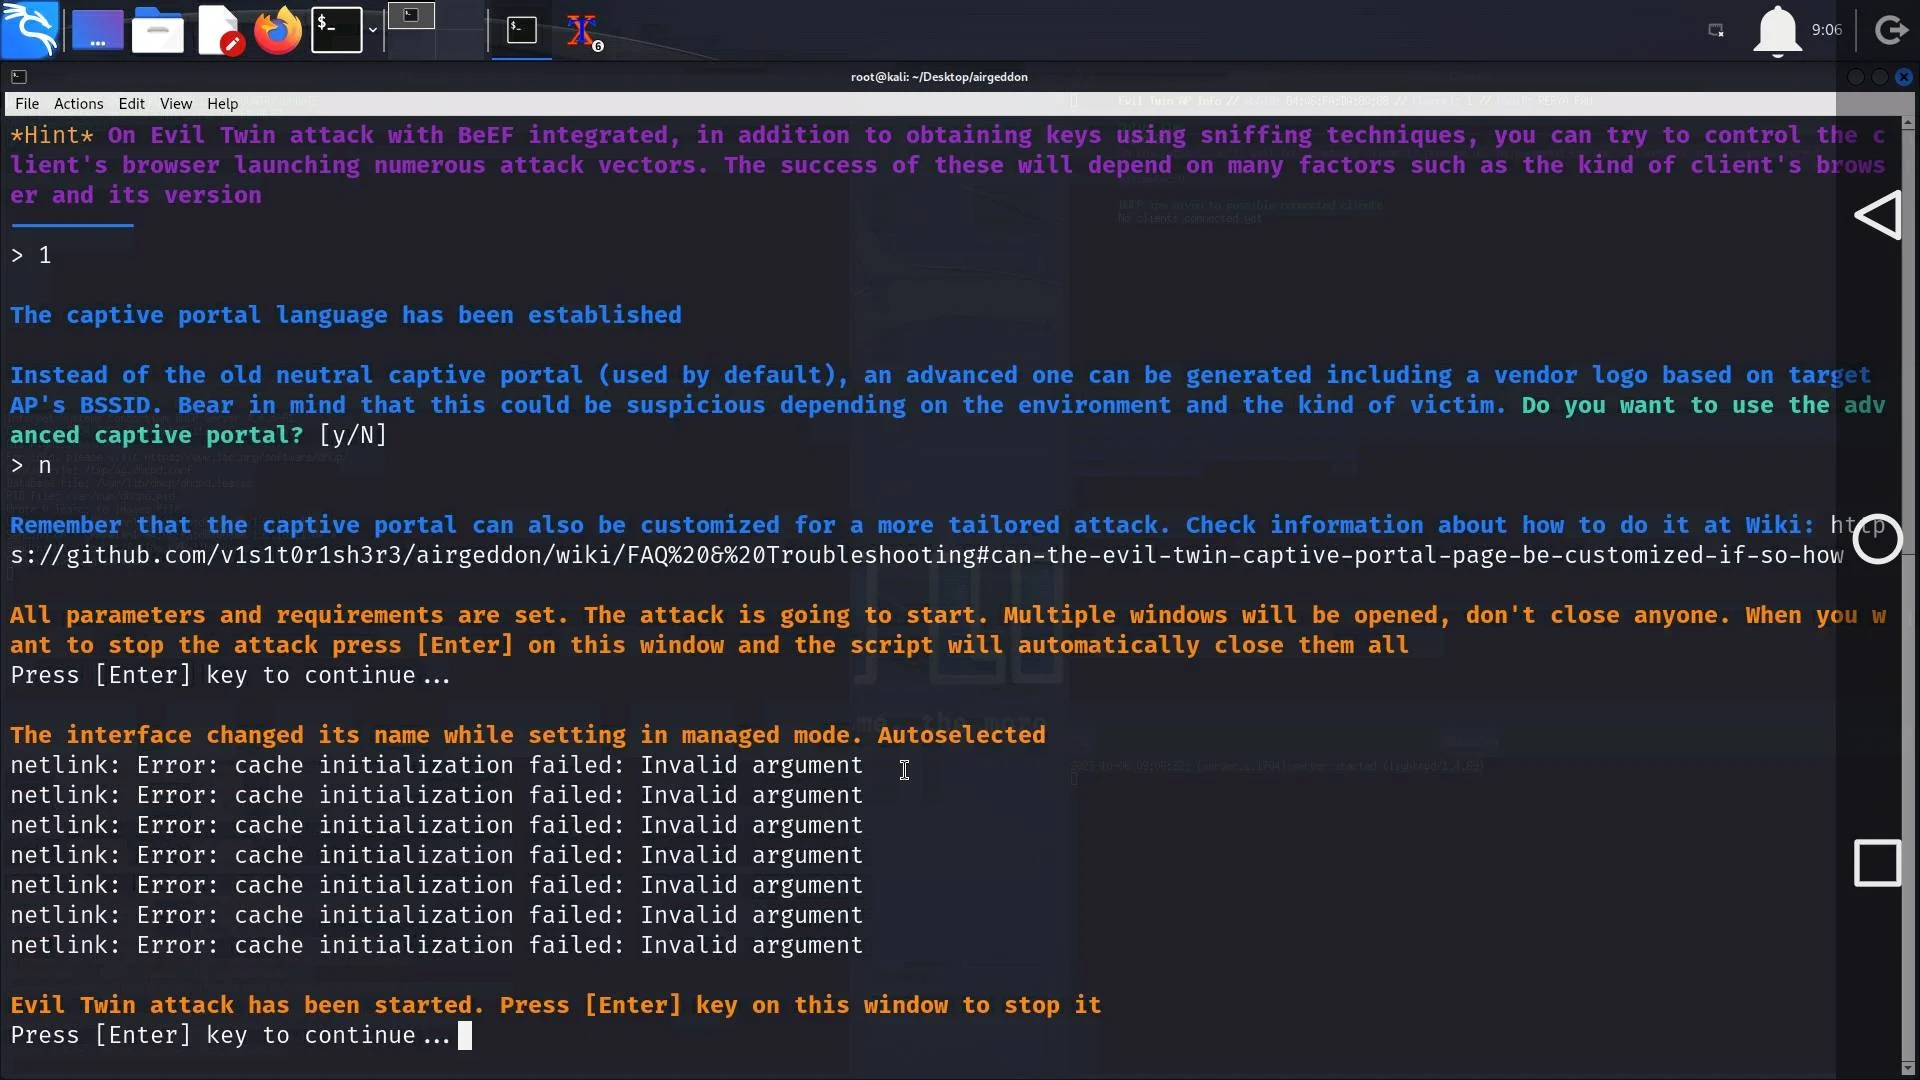
Task: Open the file manager from the panel
Action: pos(158,30)
